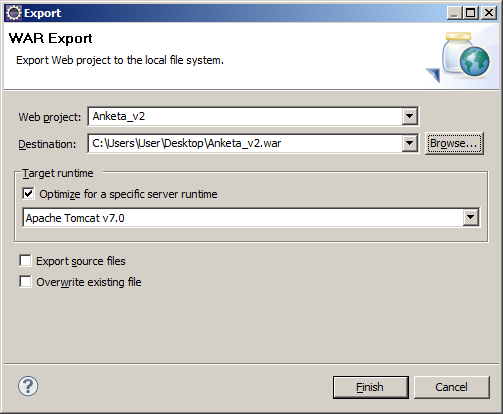Click the Browse... button

tap(454, 143)
